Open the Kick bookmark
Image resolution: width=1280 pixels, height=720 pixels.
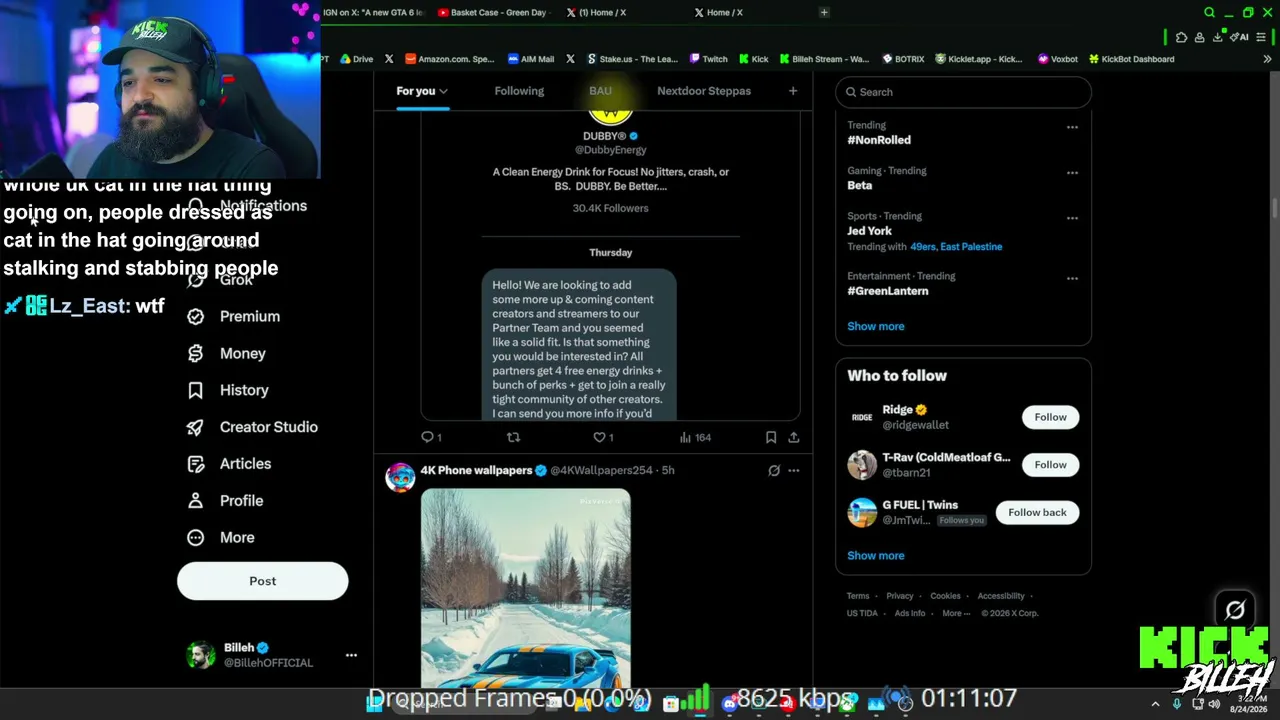click(x=752, y=59)
